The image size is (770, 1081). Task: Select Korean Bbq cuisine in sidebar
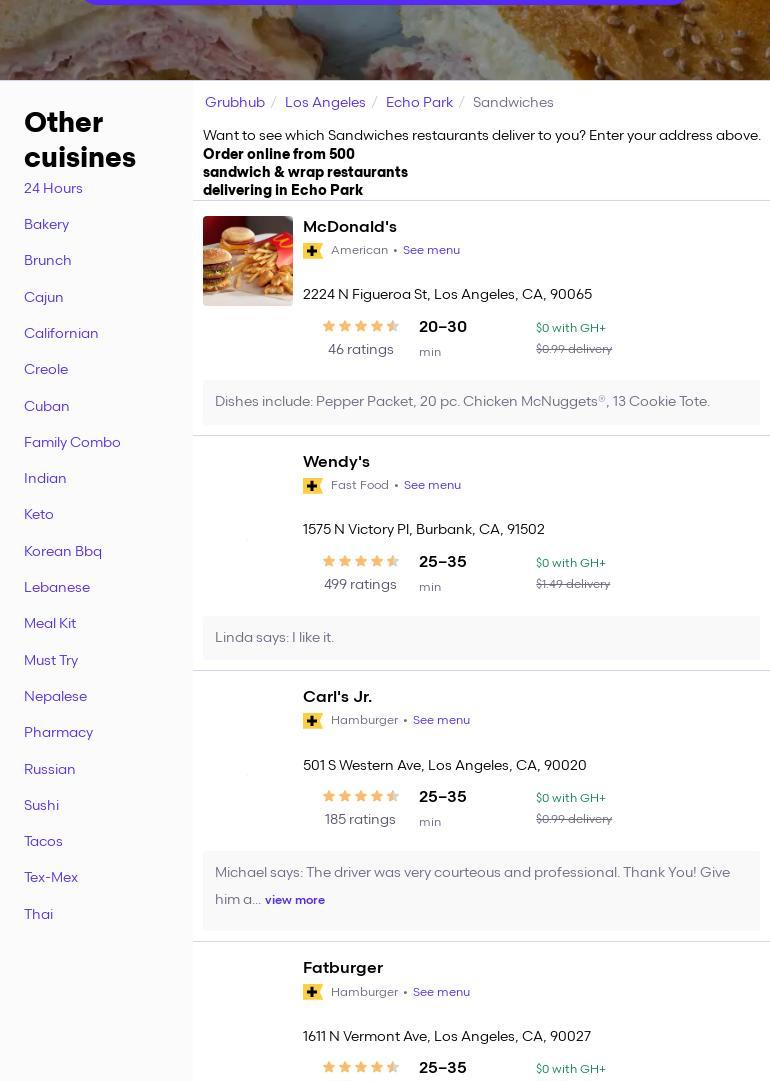(x=63, y=551)
